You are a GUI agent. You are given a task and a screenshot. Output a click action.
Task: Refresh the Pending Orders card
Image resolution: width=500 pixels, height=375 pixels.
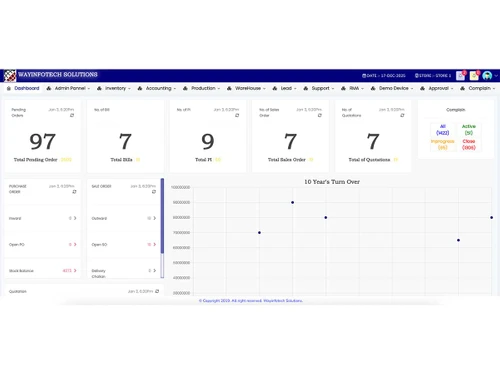pos(72,115)
